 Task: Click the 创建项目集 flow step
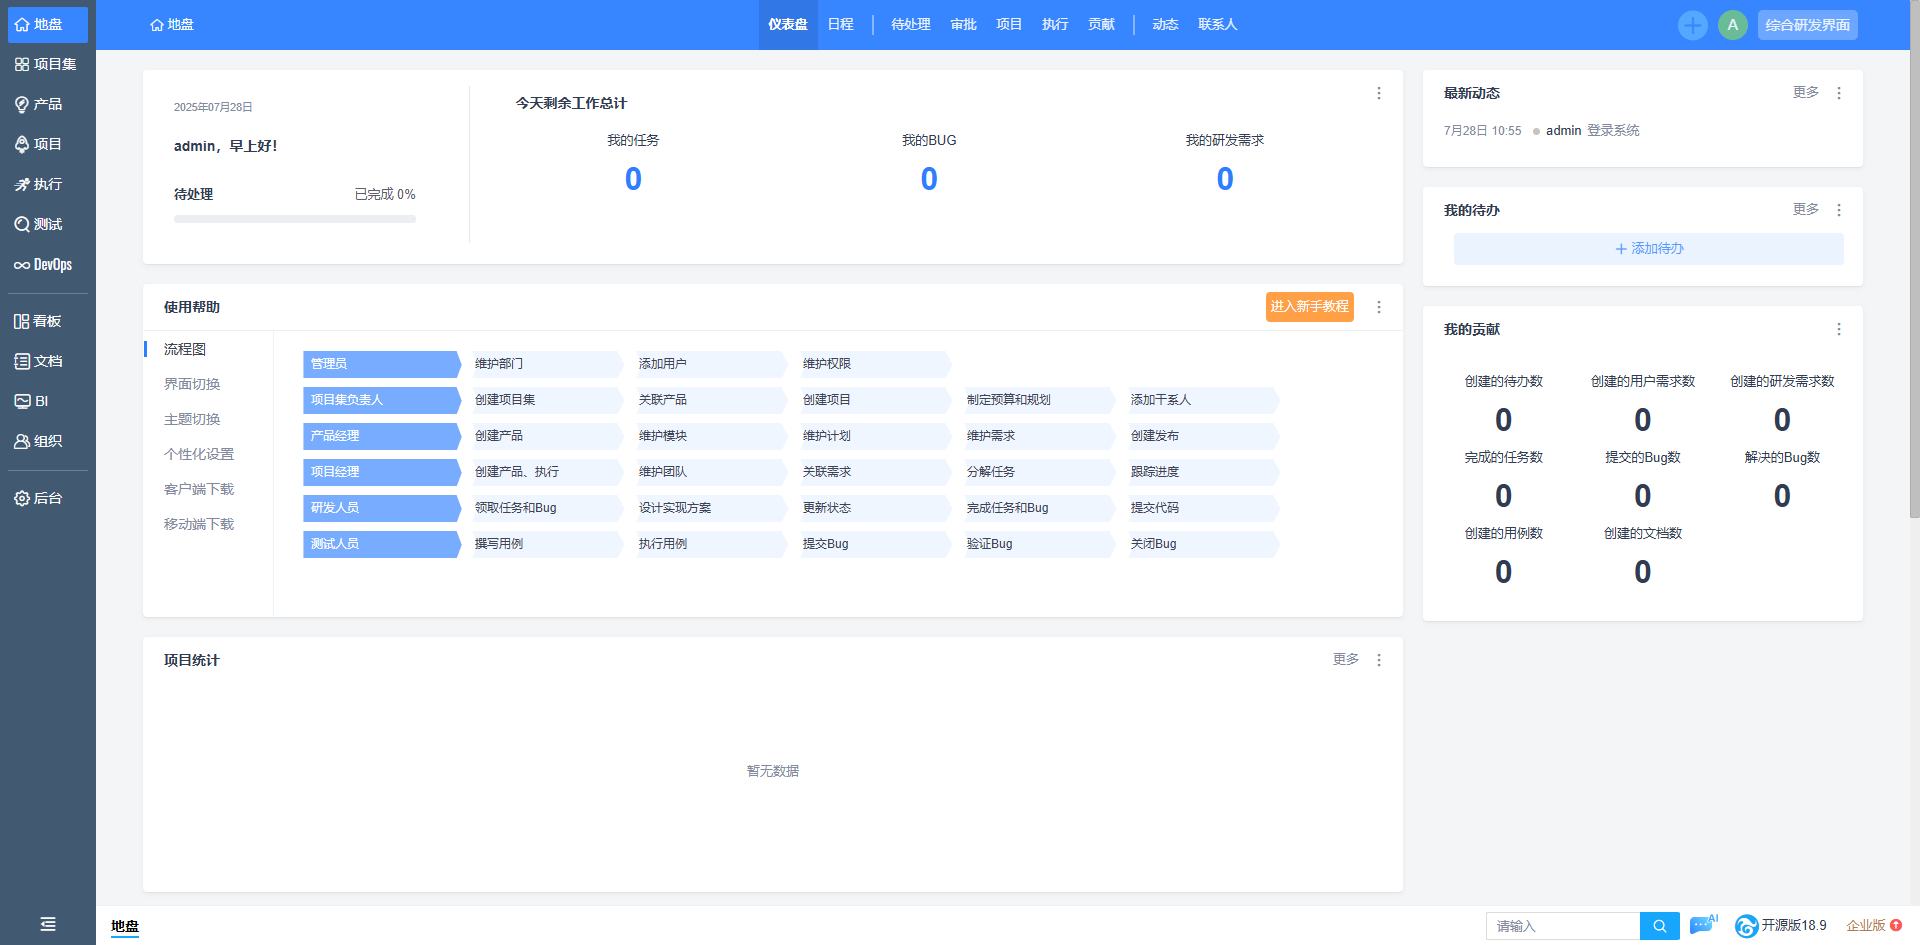click(x=547, y=400)
